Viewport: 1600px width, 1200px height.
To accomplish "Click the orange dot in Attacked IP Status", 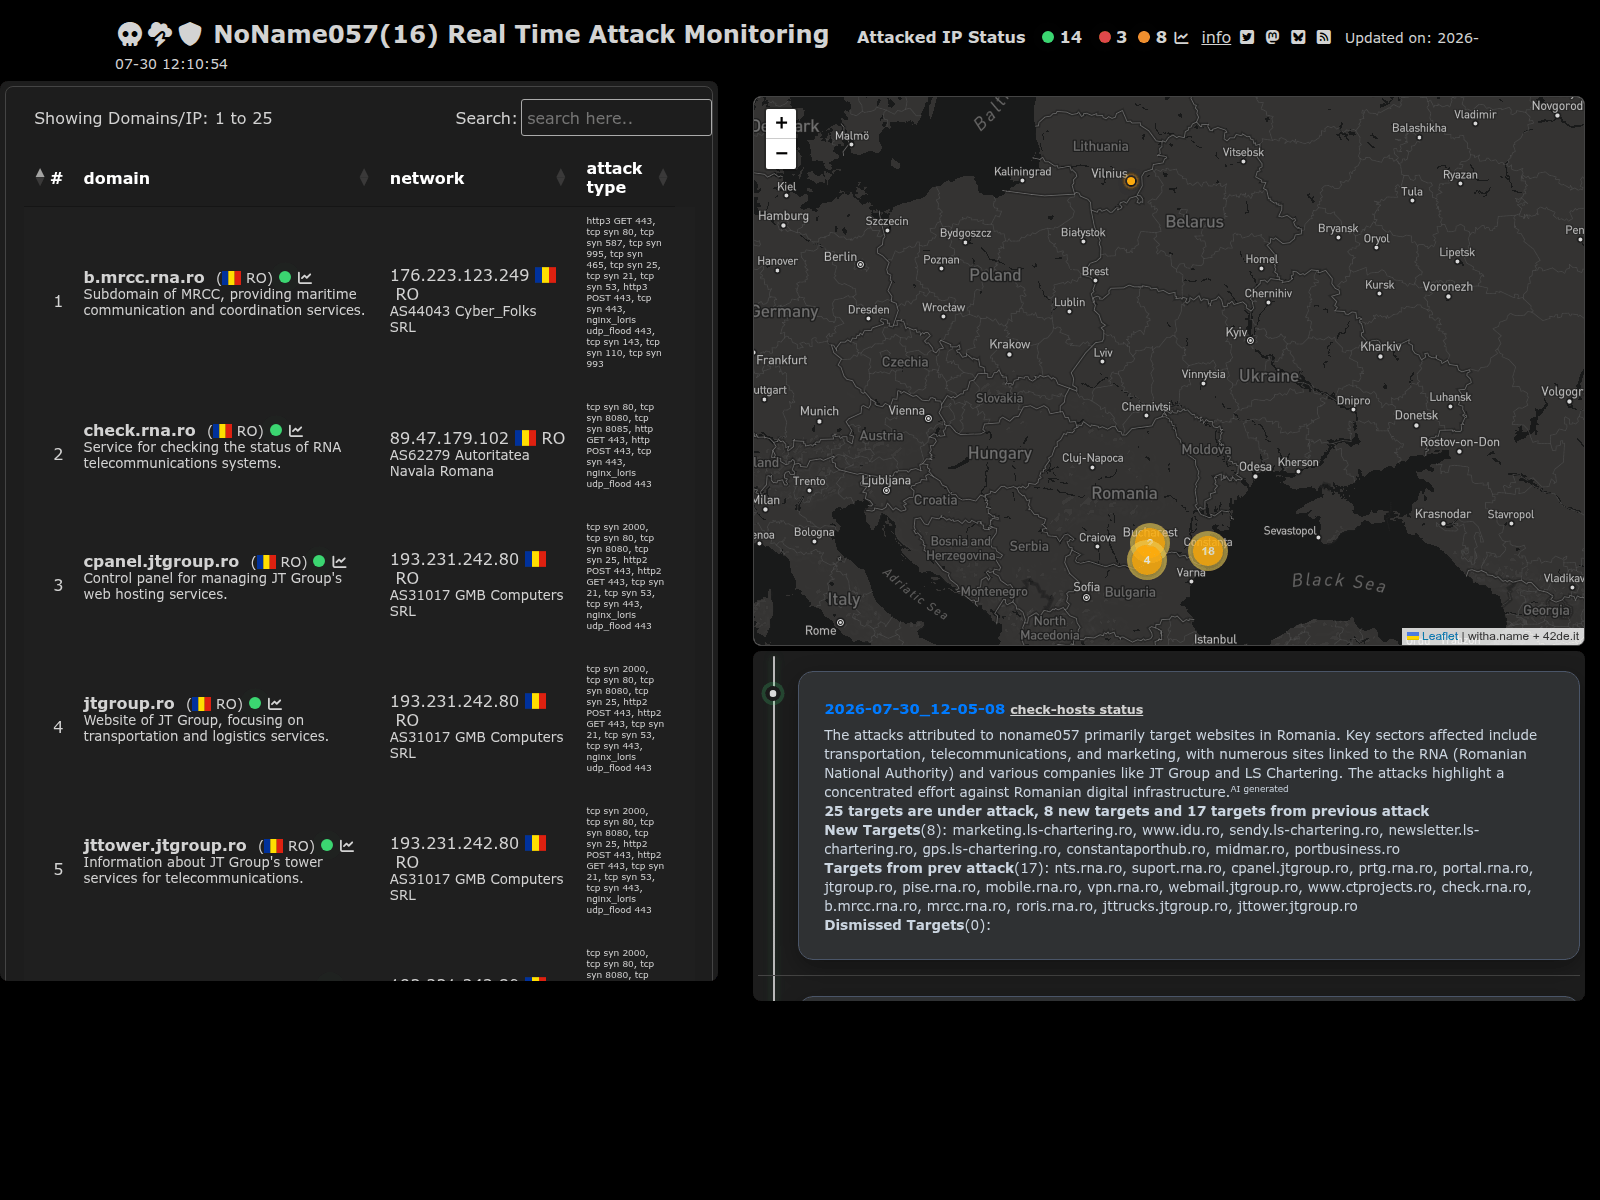I will (1144, 38).
